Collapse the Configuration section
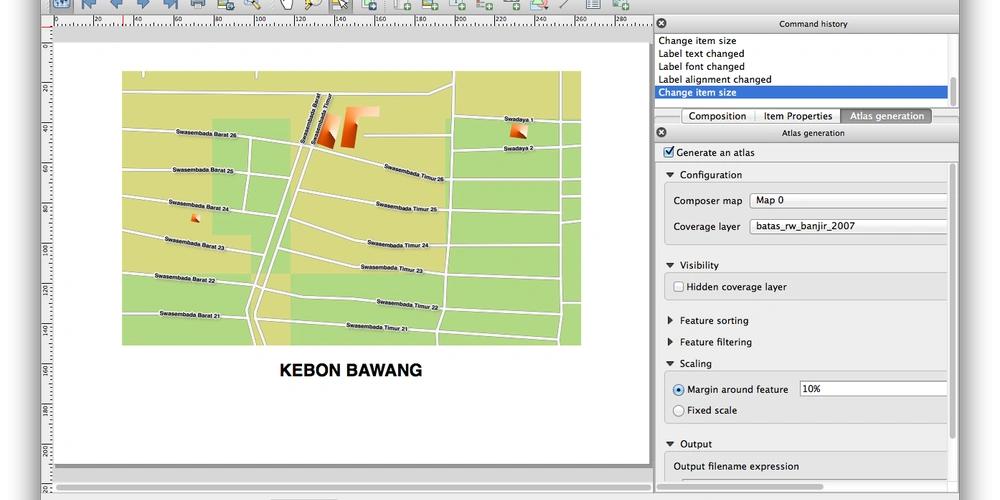The image size is (1000, 500). (670, 175)
